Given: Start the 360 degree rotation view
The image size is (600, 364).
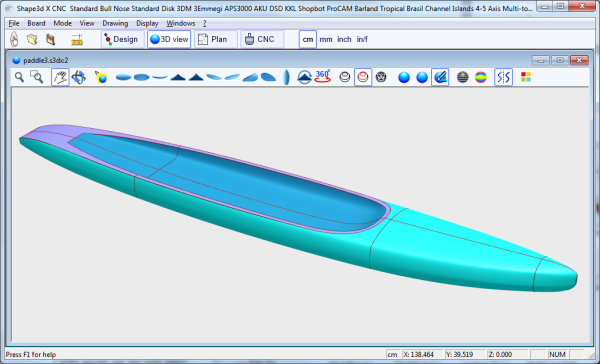Looking at the screenshot, I should tap(323, 77).
